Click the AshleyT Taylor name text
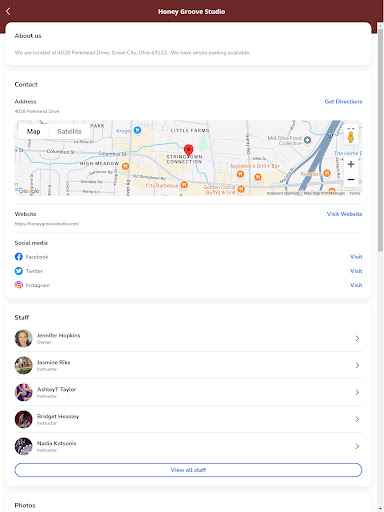Image resolution: width=384 pixels, height=512 pixels. 56,389
